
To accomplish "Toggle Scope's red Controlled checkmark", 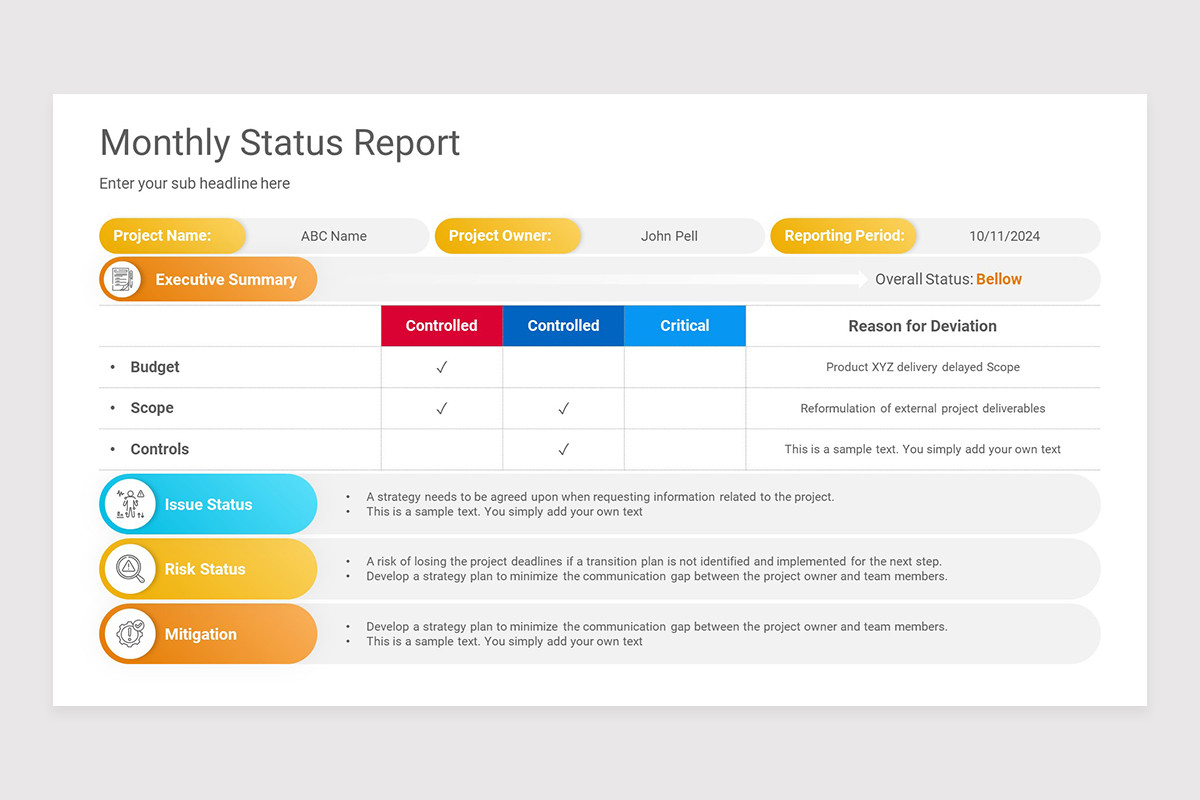I will click(x=441, y=408).
